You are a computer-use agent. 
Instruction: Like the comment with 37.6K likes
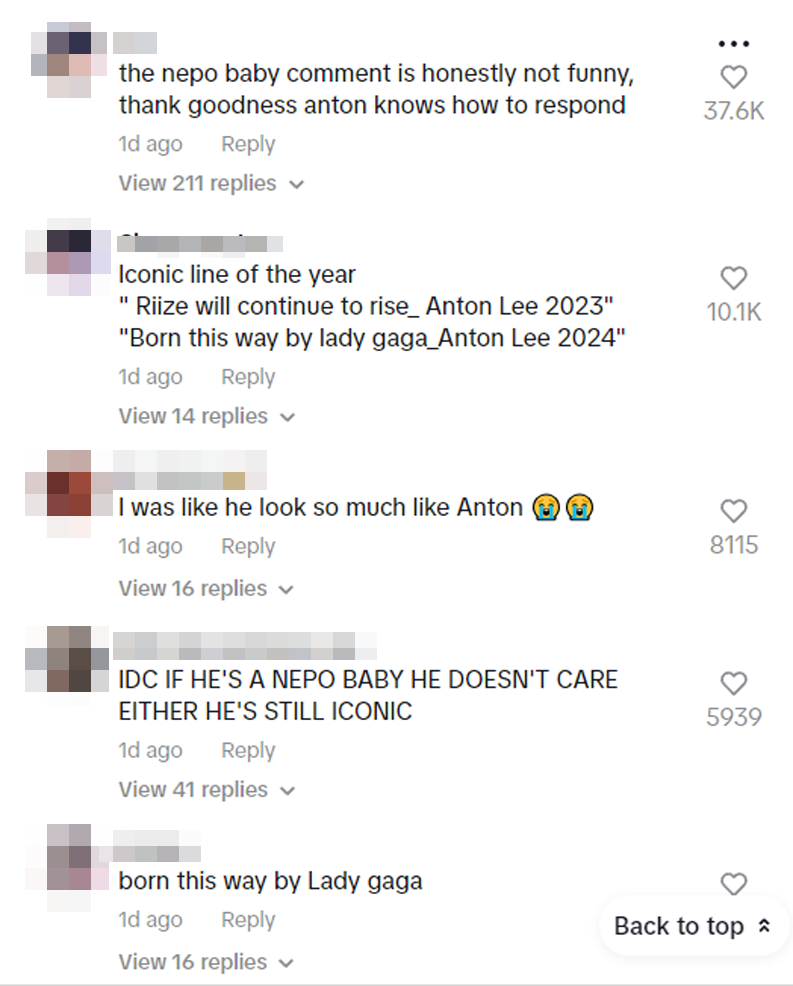[733, 77]
